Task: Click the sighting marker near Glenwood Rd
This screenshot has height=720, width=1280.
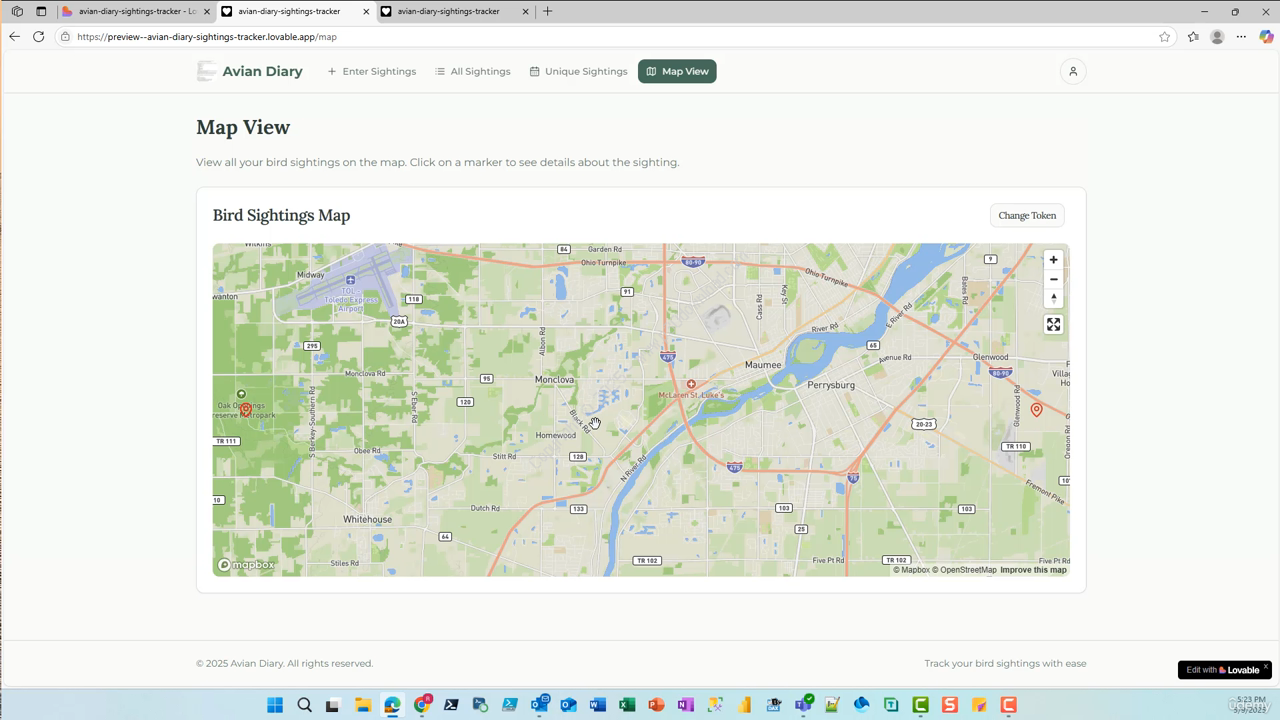Action: (1036, 409)
